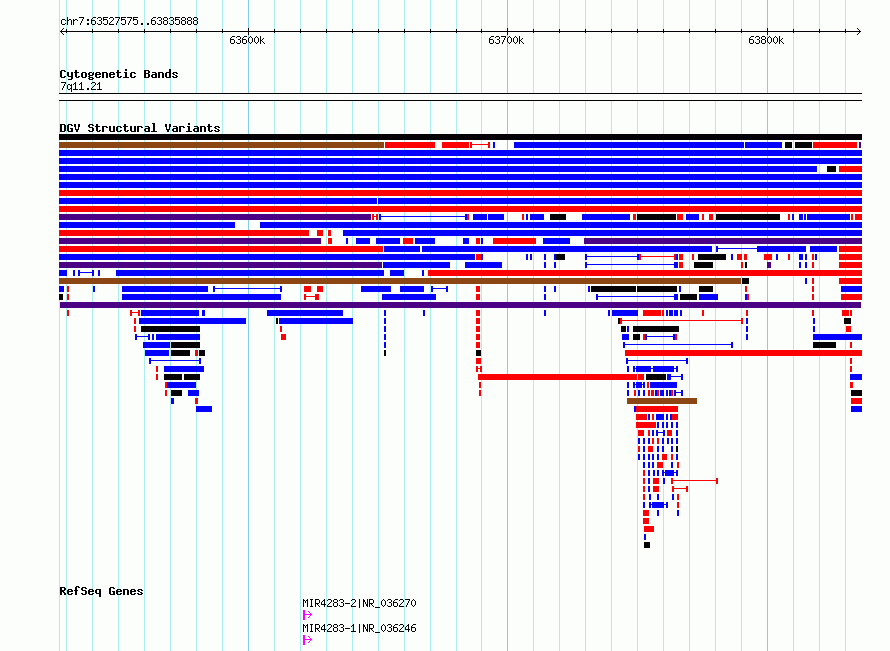The width and height of the screenshot is (890, 651).
Task: Select the topmost full-width black variant bar
Action: coord(460,137)
